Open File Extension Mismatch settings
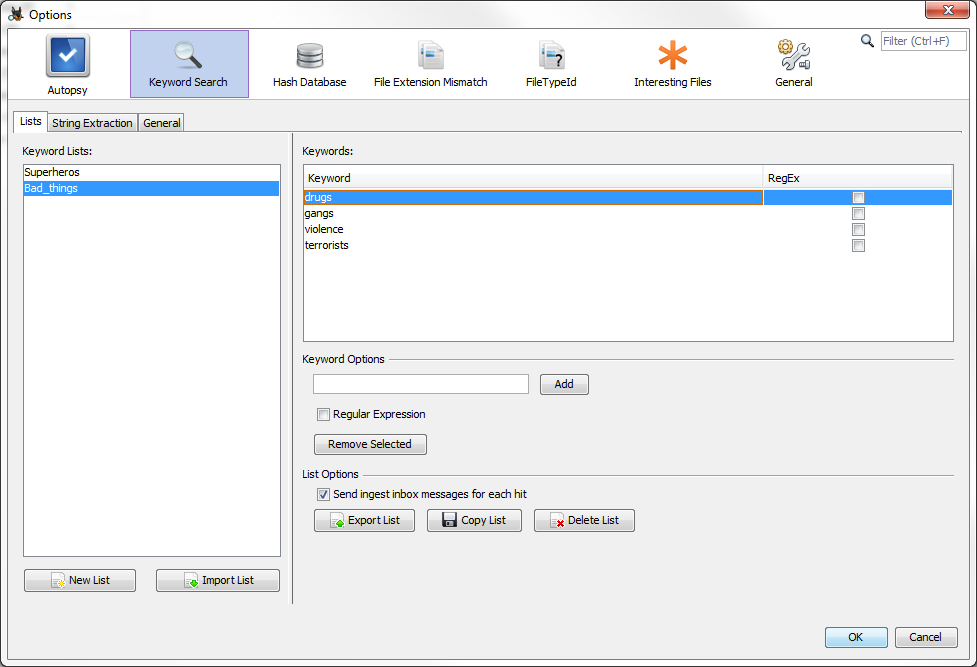977x667 pixels. pyautogui.click(x=431, y=65)
